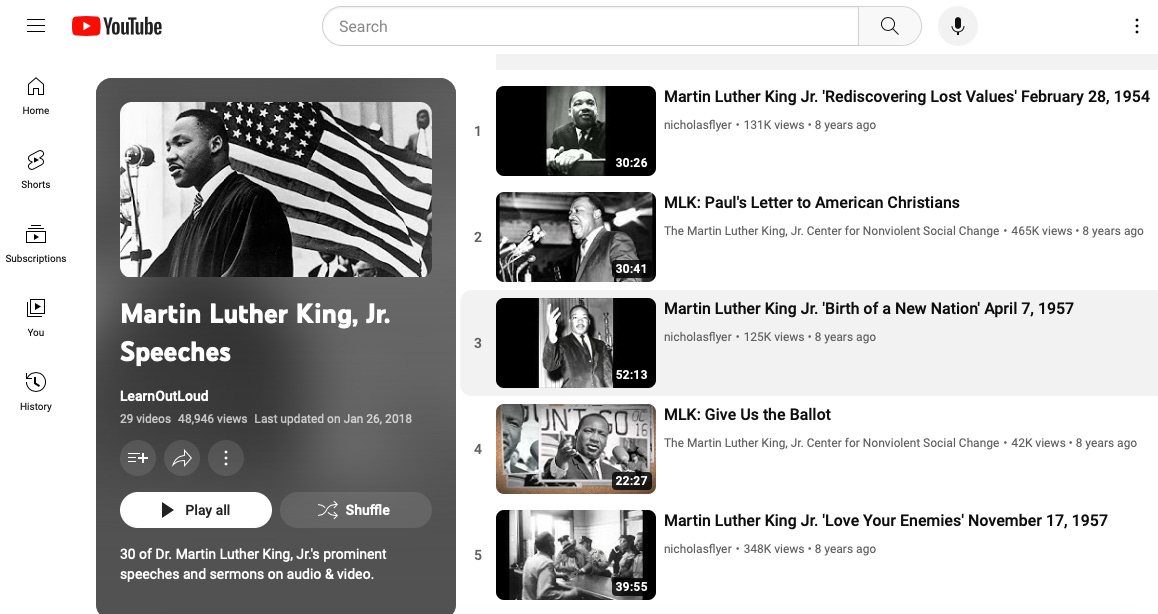The width and height of the screenshot is (1158, 614).
Task: Click the 52:13 duration badge
Action: click(631, 375)
